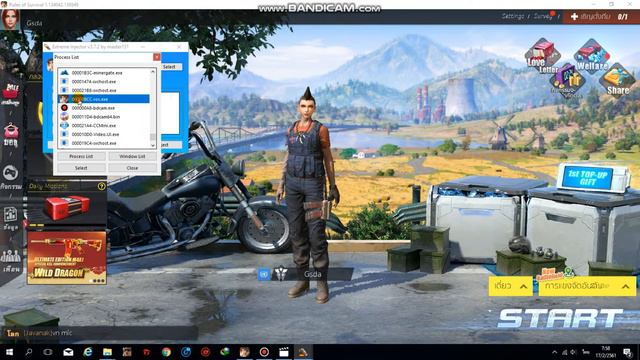This screenshot has width=640, height=360.
Task: Expand the yellow ranked match mode selector
Action: [x=587, y=286]
